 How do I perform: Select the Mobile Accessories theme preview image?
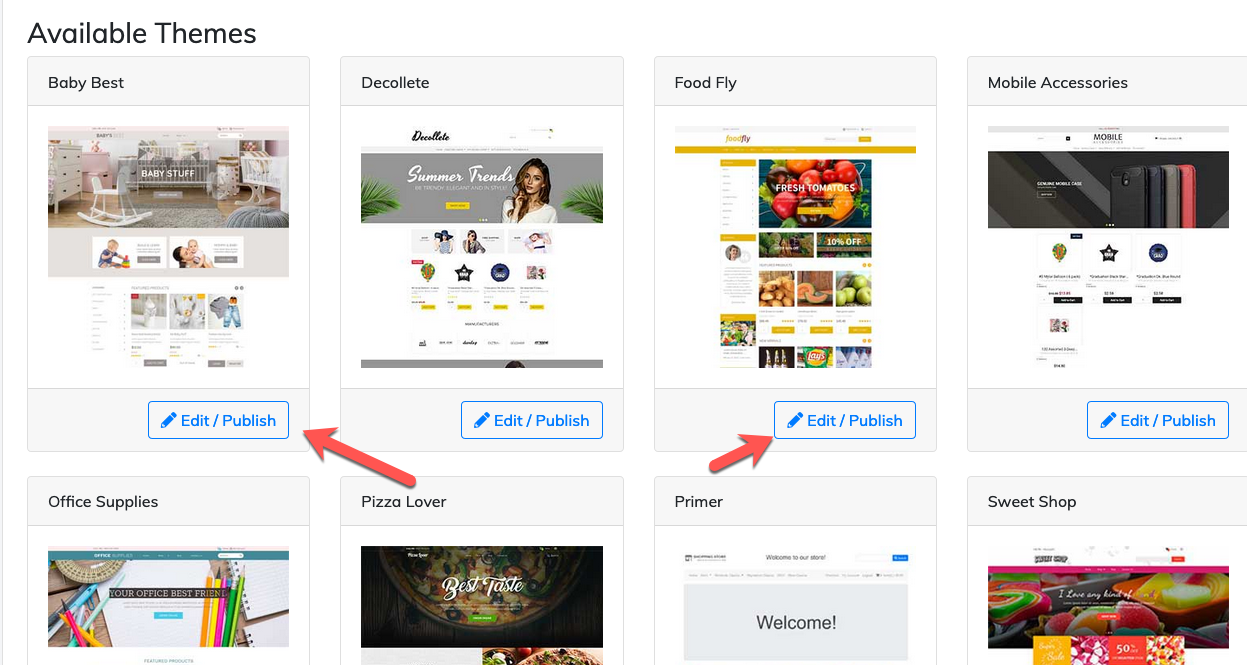pyautogui.click(x=1108, y=247)
